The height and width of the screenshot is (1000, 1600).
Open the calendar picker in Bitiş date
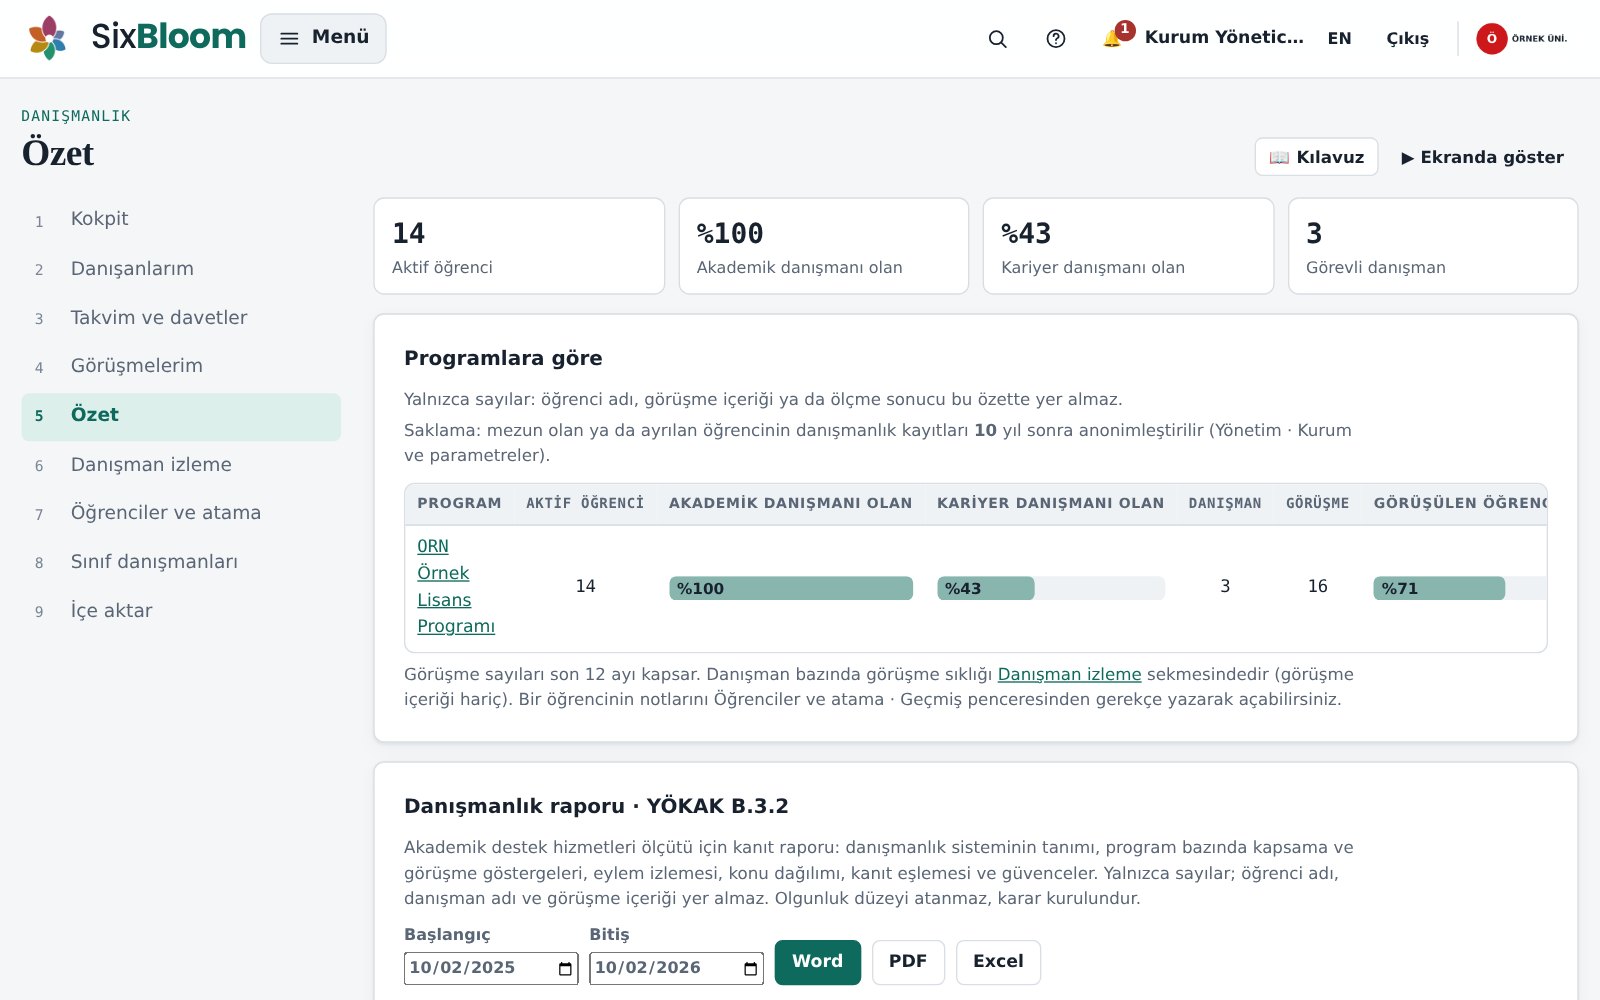(x=751, y=968)
